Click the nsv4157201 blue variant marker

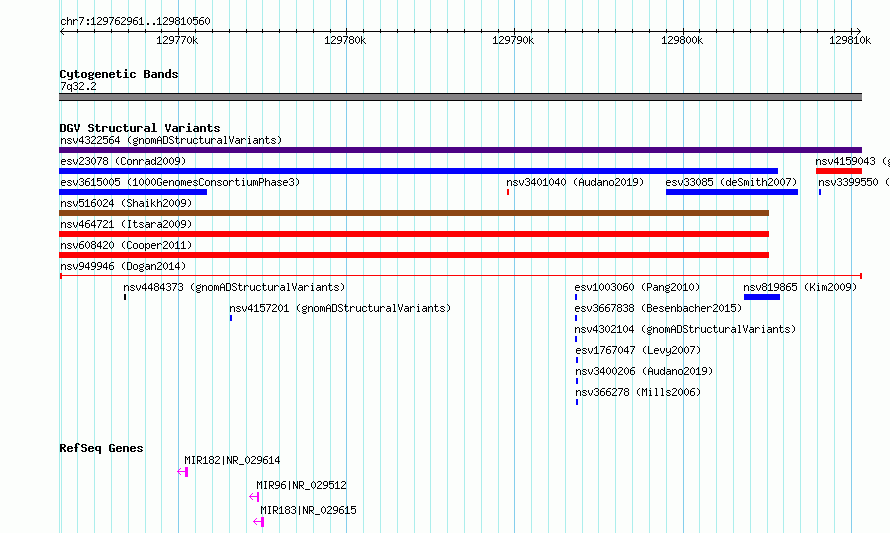(x=231, y=318)
